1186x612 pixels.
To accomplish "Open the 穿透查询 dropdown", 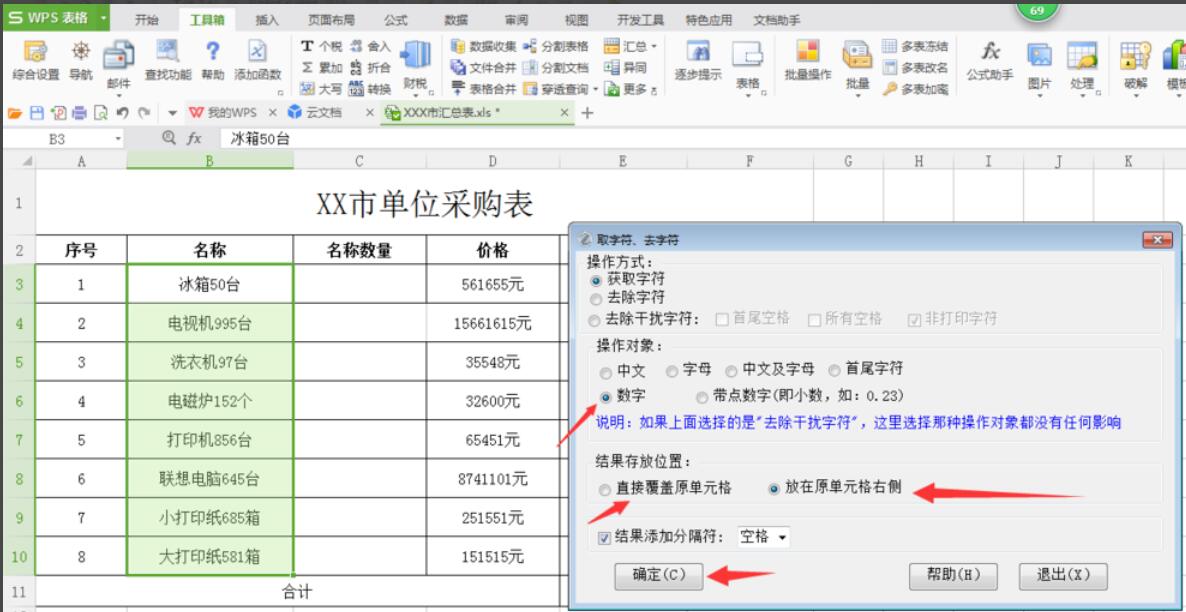I will 596,89.
